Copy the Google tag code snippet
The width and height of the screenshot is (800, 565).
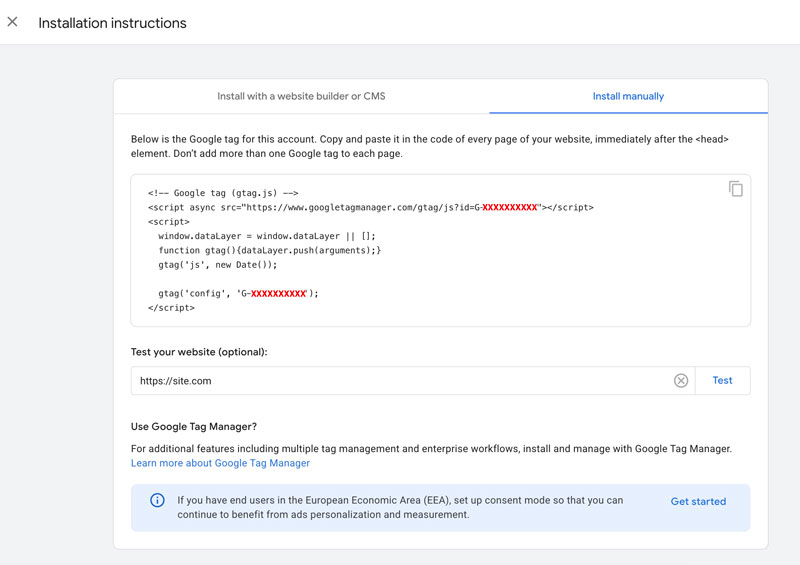point(735,189)
